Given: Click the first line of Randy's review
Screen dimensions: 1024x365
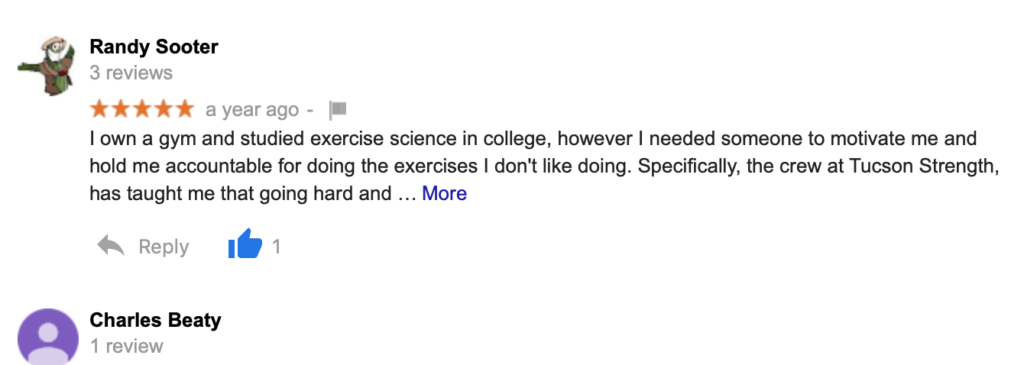Looking at the screenshot, I should click(x=533, y=139).
